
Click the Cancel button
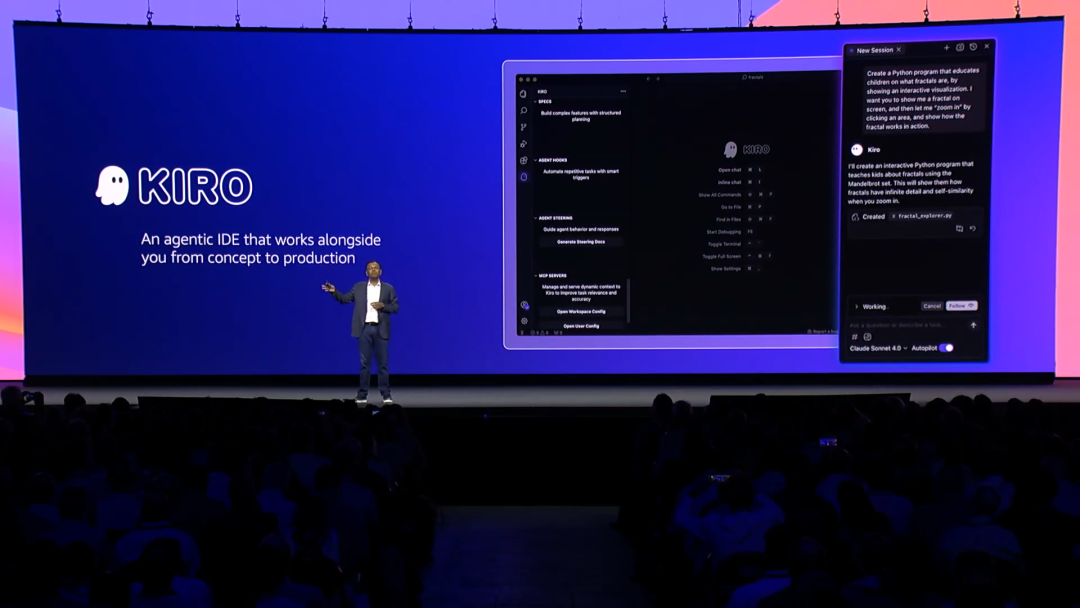(x=931, y=306)
